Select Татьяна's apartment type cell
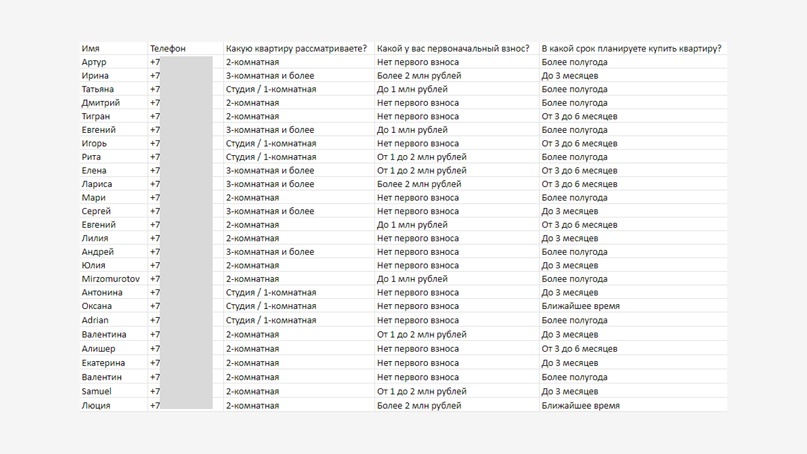Screen dimensions: 807x454 pyautogui.click(x=270, y=89)
